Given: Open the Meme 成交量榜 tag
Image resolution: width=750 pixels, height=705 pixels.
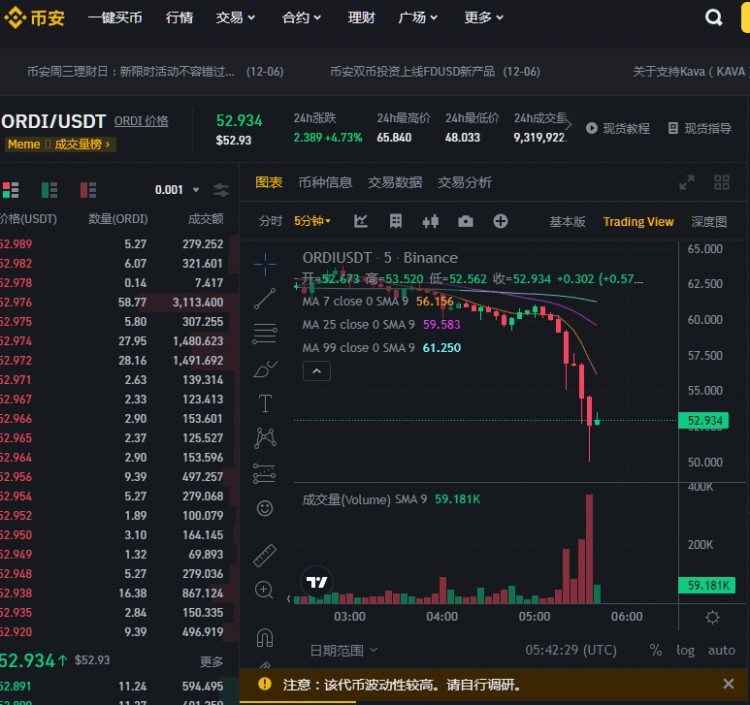Looking at the screenshot, I should [x=60, y=144].
